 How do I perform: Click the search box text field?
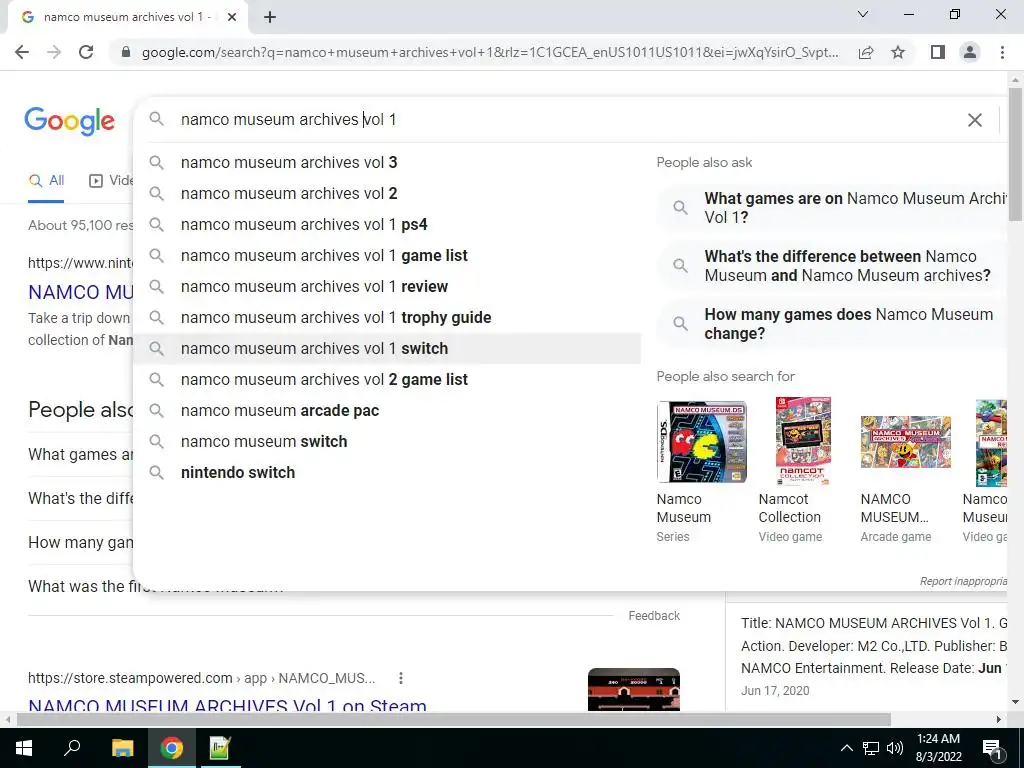pyautogui.click(x=568, y=120)
